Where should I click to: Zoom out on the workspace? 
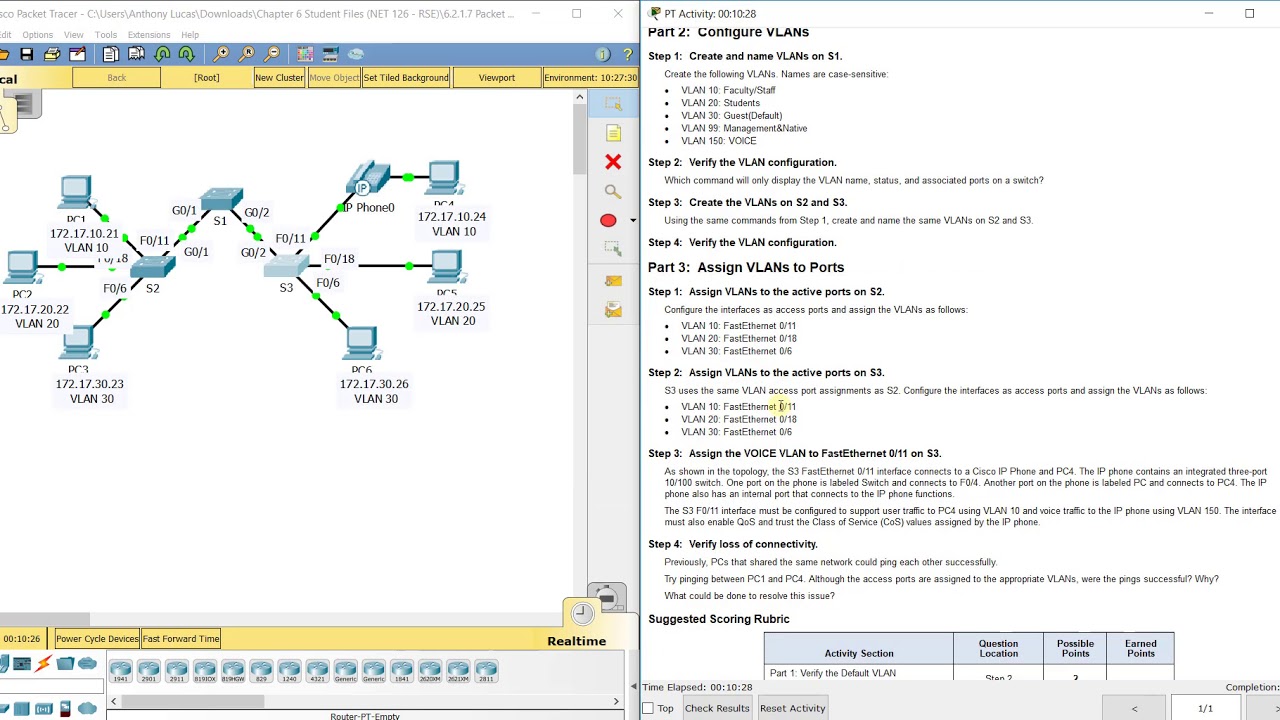click(x=271, y=54)
